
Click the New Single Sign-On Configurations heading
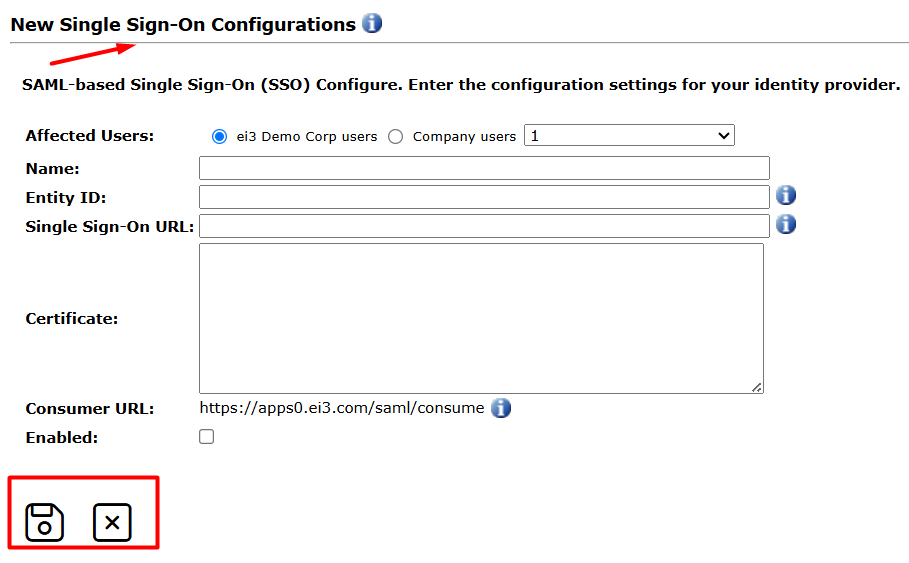pyautogui.click(x=183, y=24)
